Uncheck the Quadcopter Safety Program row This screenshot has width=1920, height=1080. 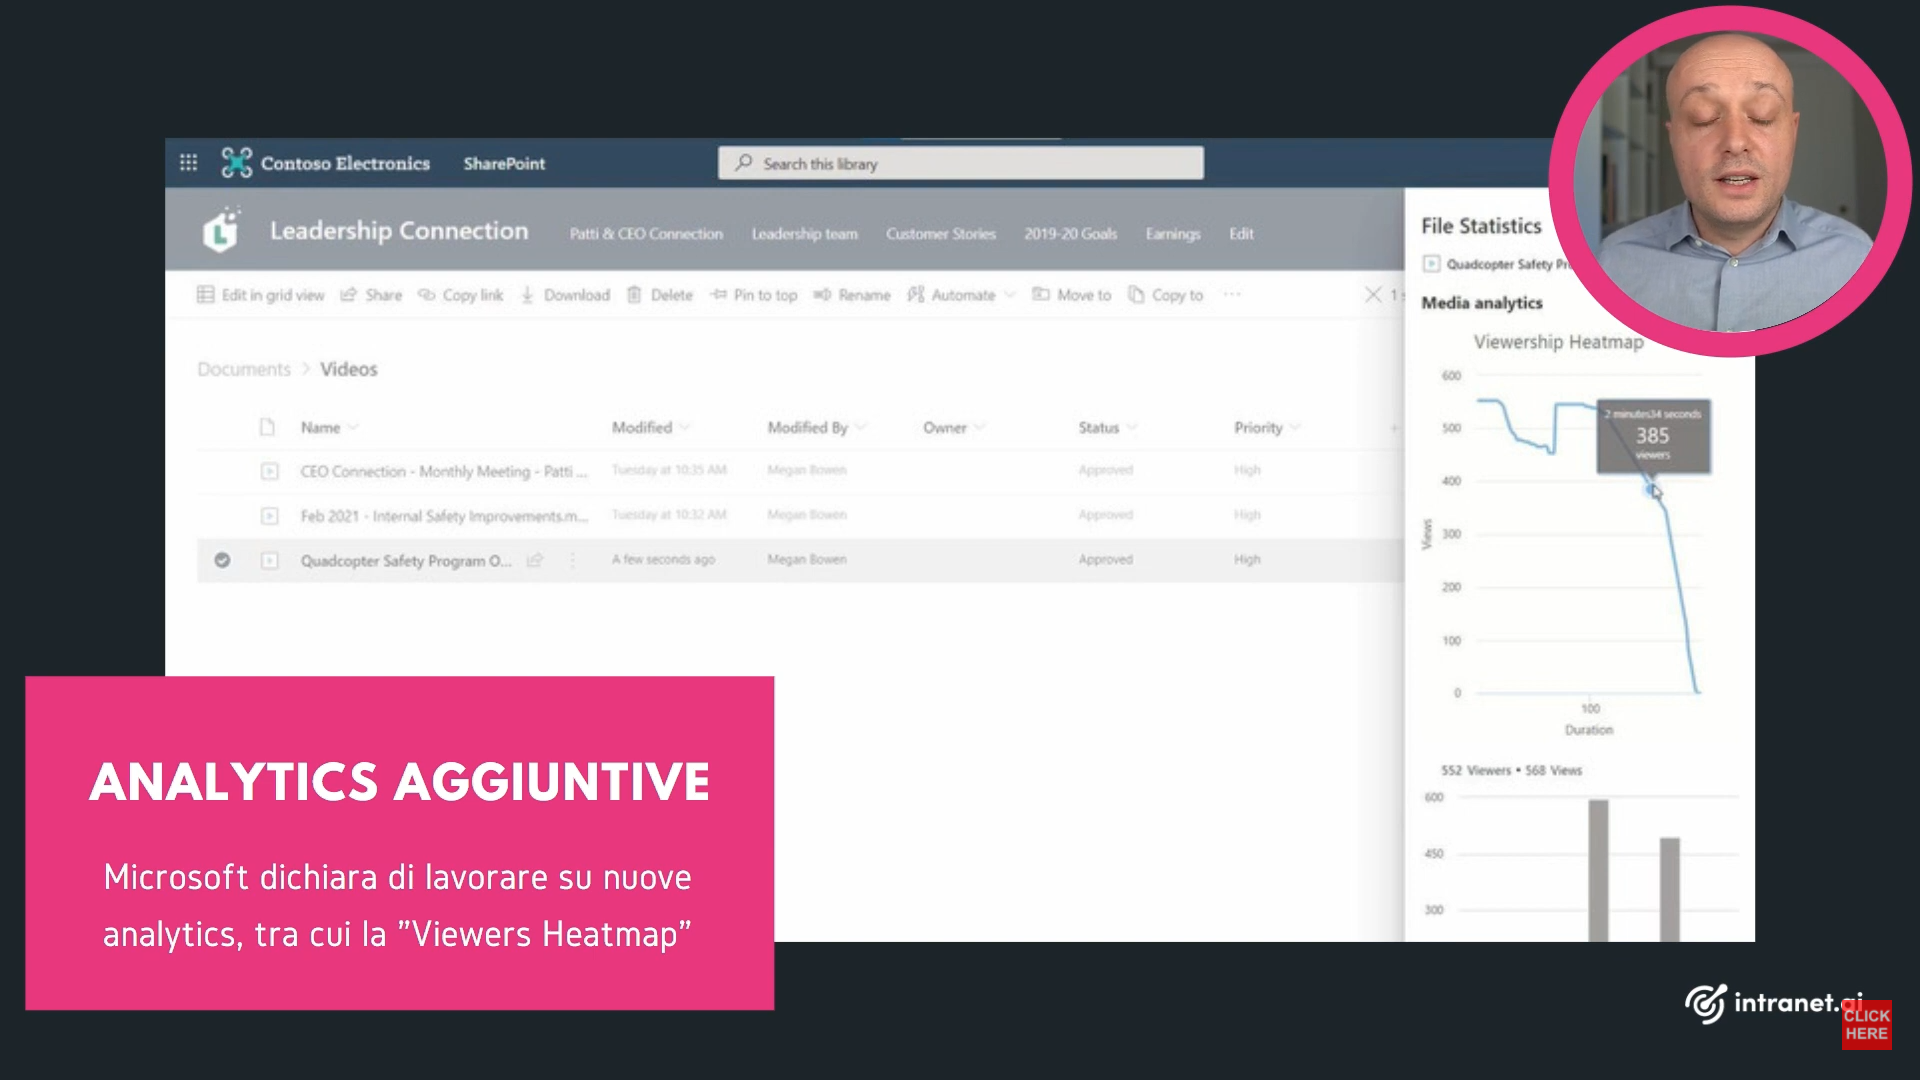click(x=222, y=560)
